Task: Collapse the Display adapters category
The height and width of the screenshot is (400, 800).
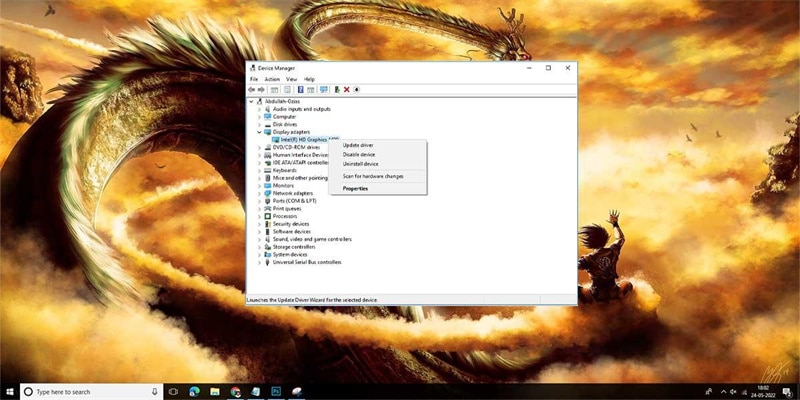Action: (259, 132)
